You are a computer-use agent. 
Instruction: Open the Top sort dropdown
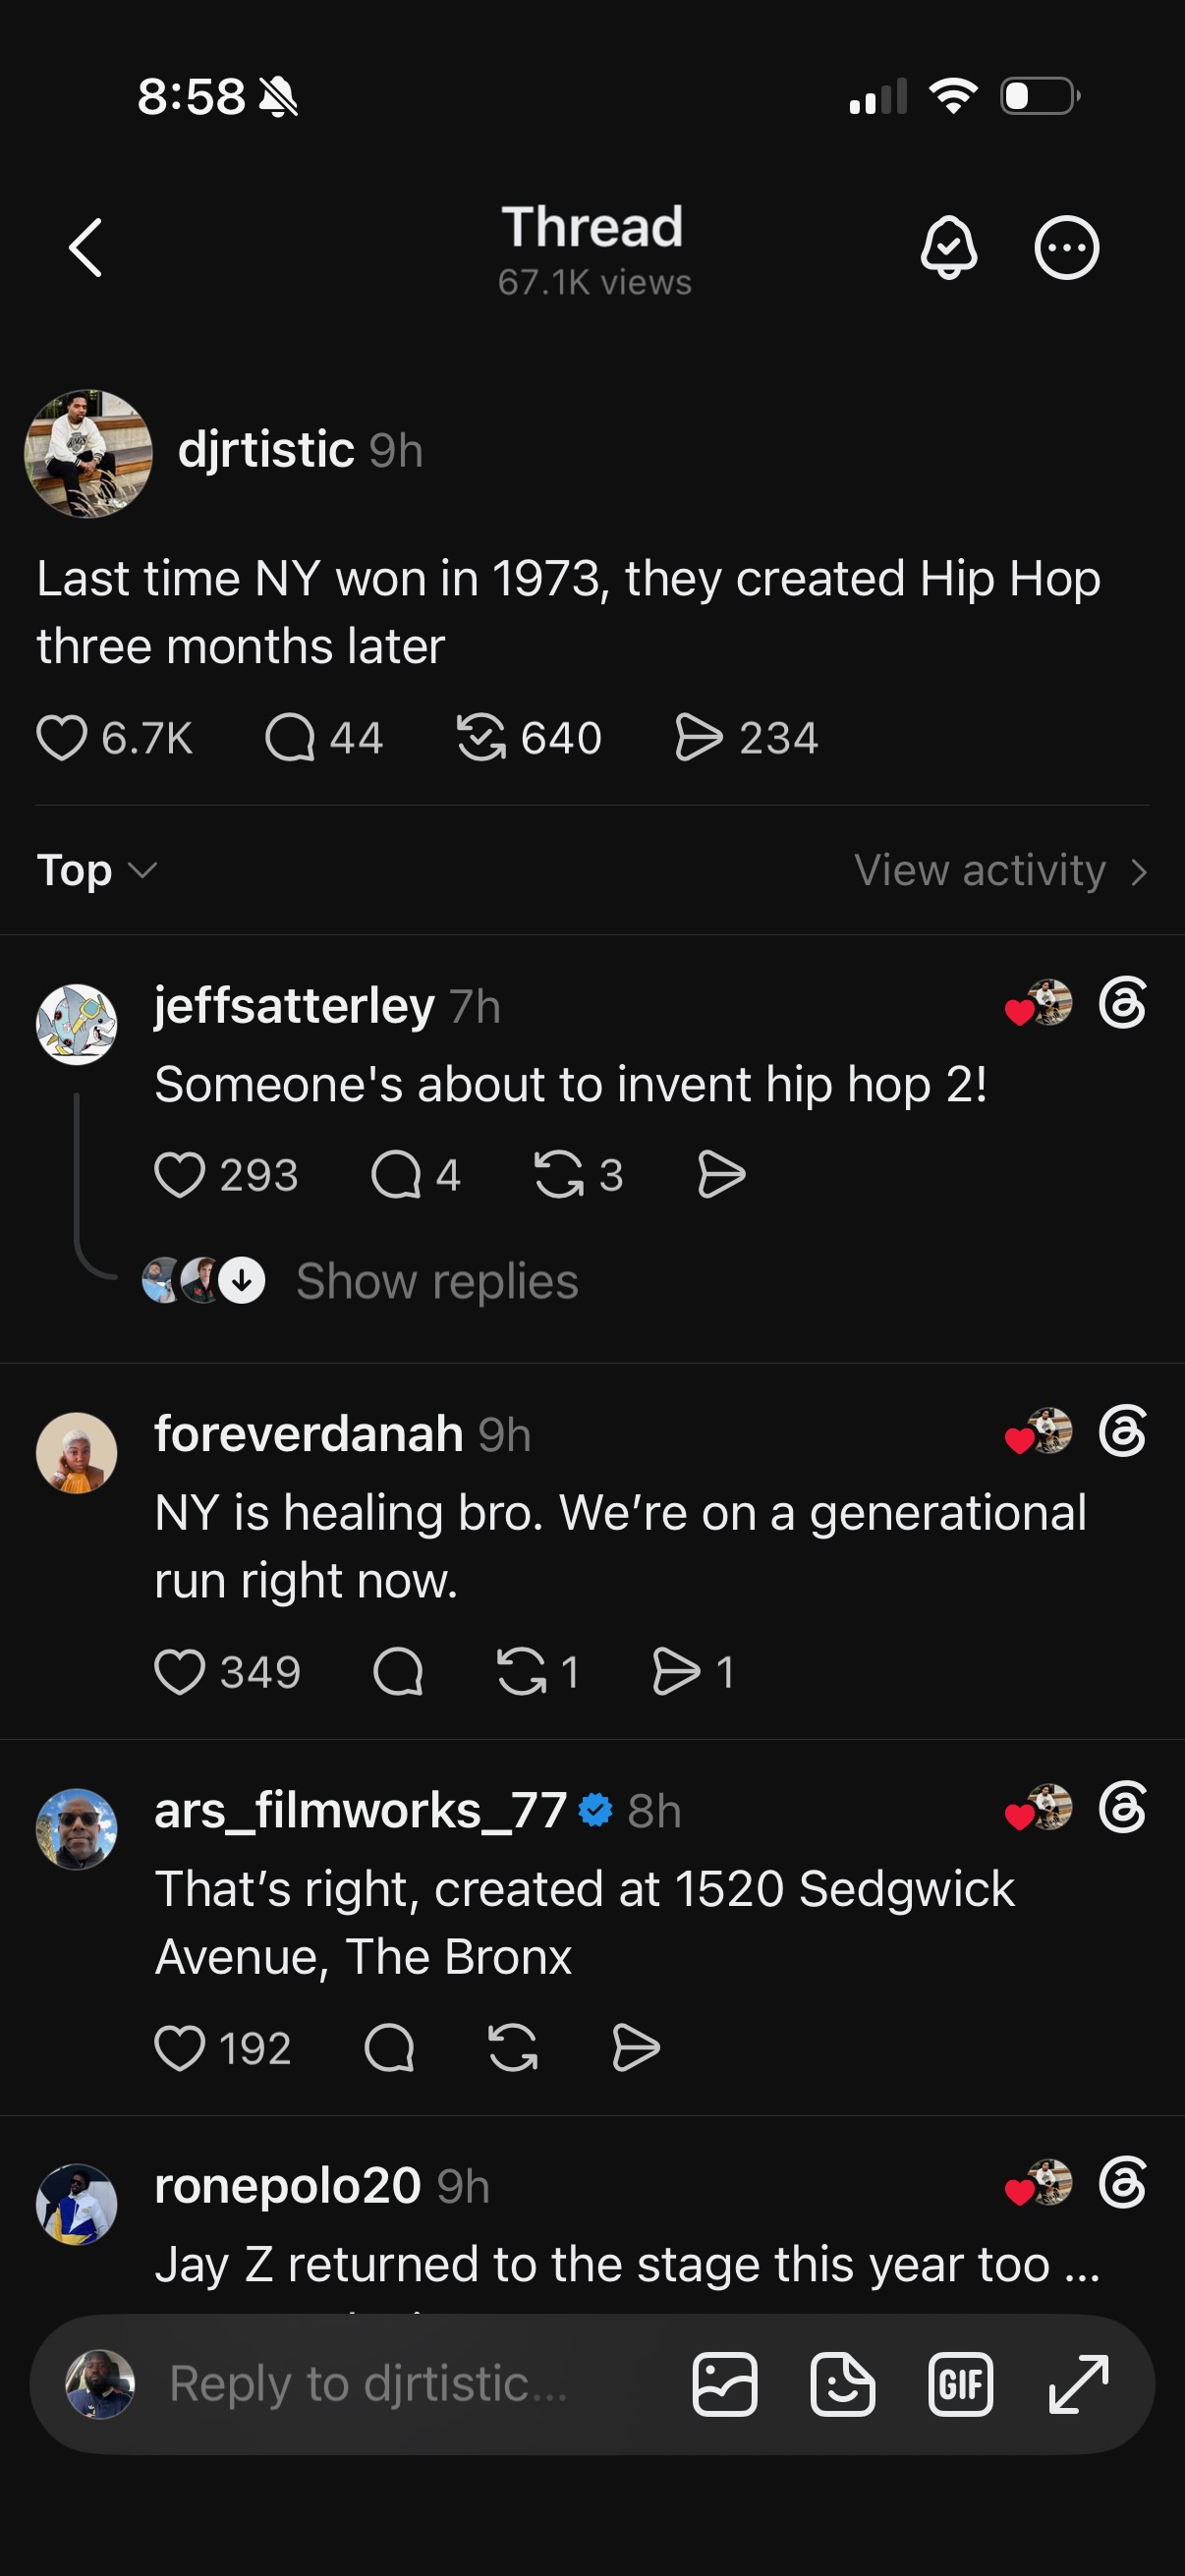(x=97, y=870)
